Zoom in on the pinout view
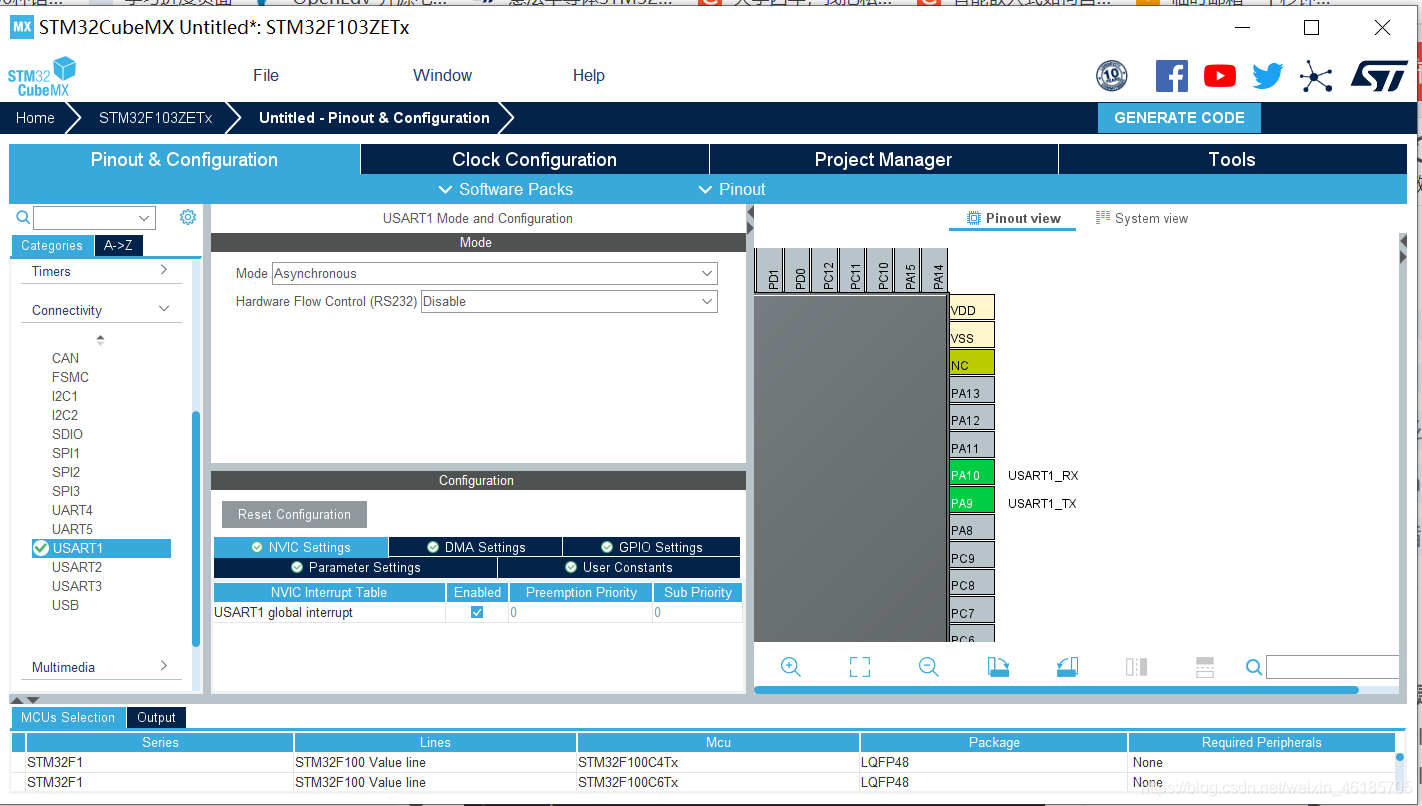Screen dimensions: 1422x806 tap(791, 667)
